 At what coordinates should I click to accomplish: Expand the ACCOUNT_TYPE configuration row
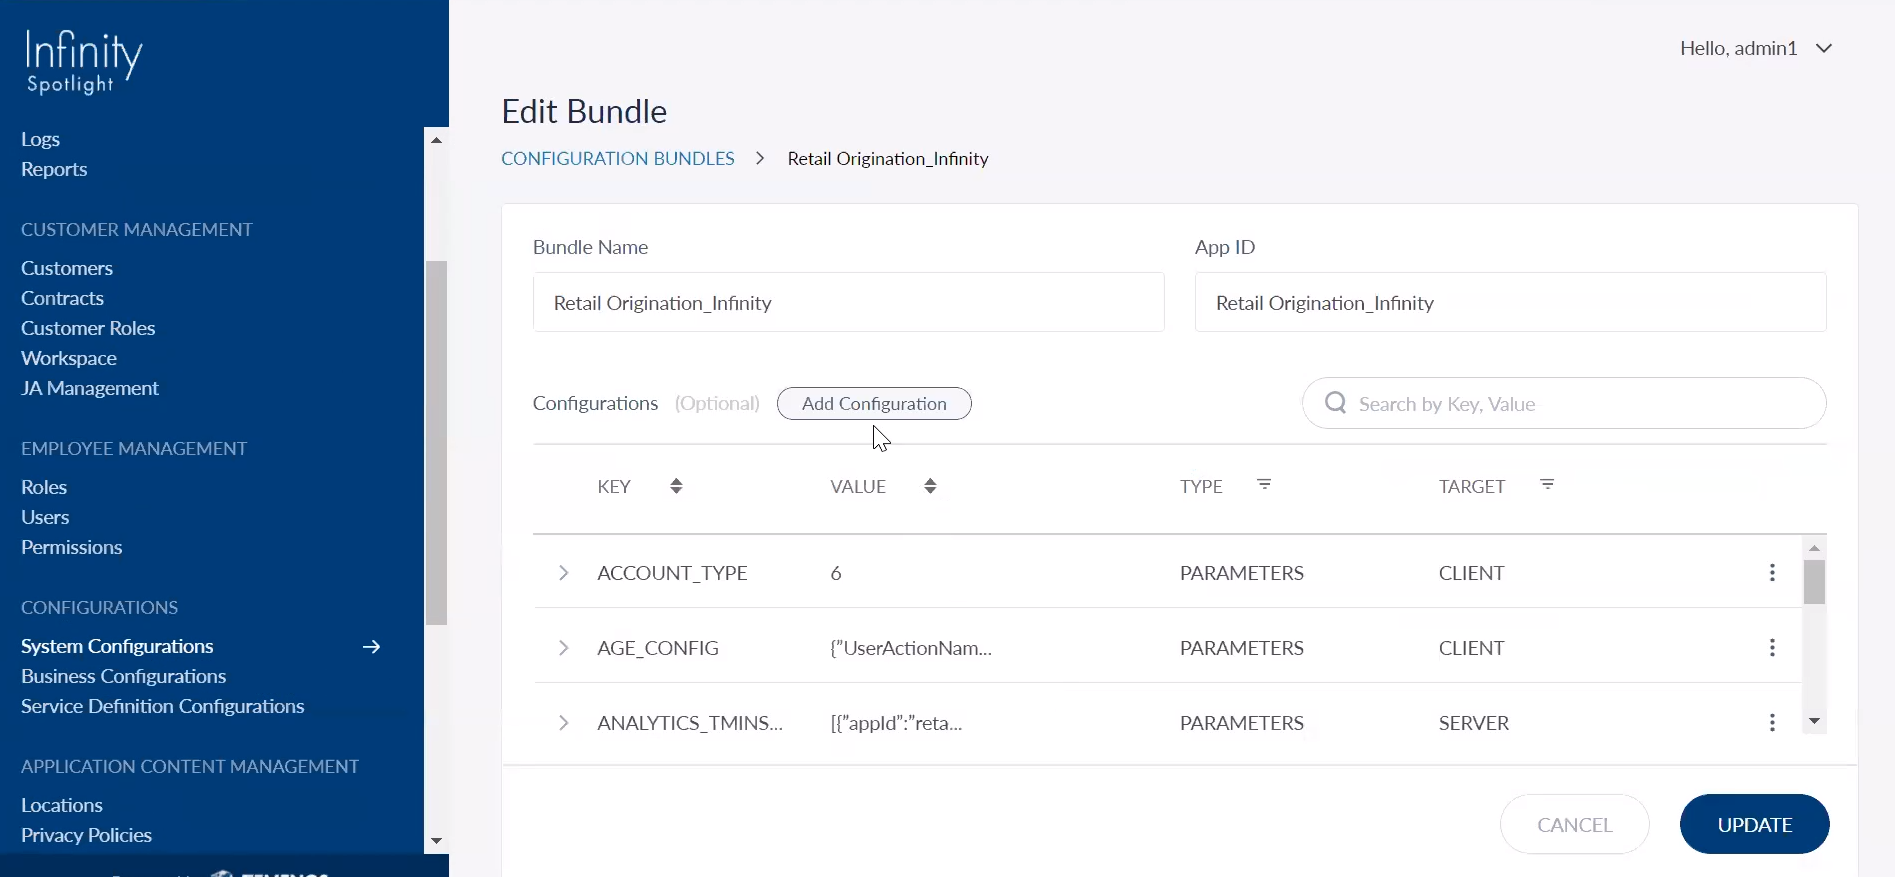(563, 573)
